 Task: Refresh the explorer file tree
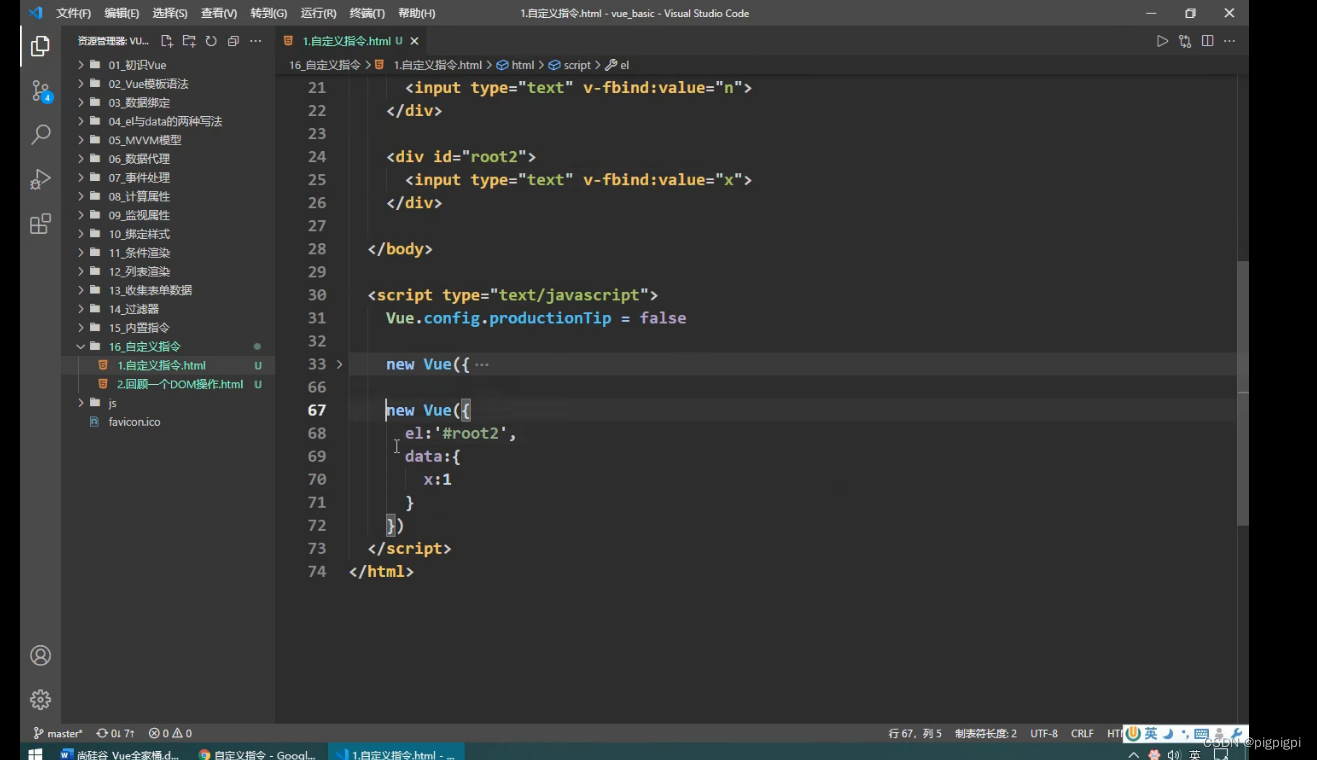(x=211, y=41)
